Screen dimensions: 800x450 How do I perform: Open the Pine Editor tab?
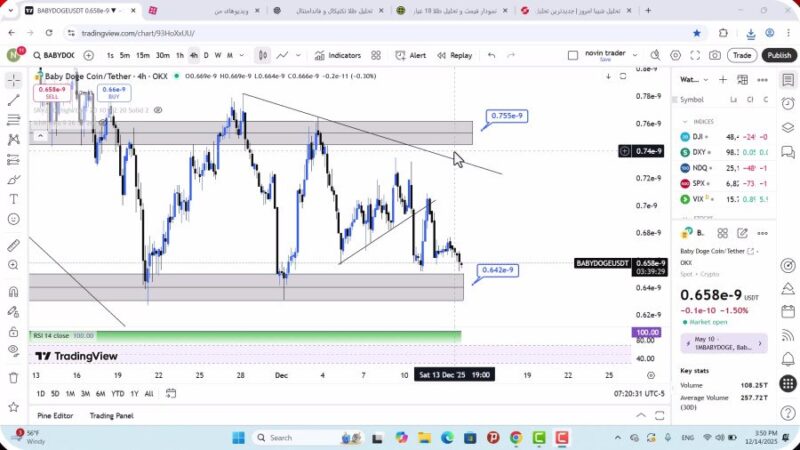click(x=55, y=415)
